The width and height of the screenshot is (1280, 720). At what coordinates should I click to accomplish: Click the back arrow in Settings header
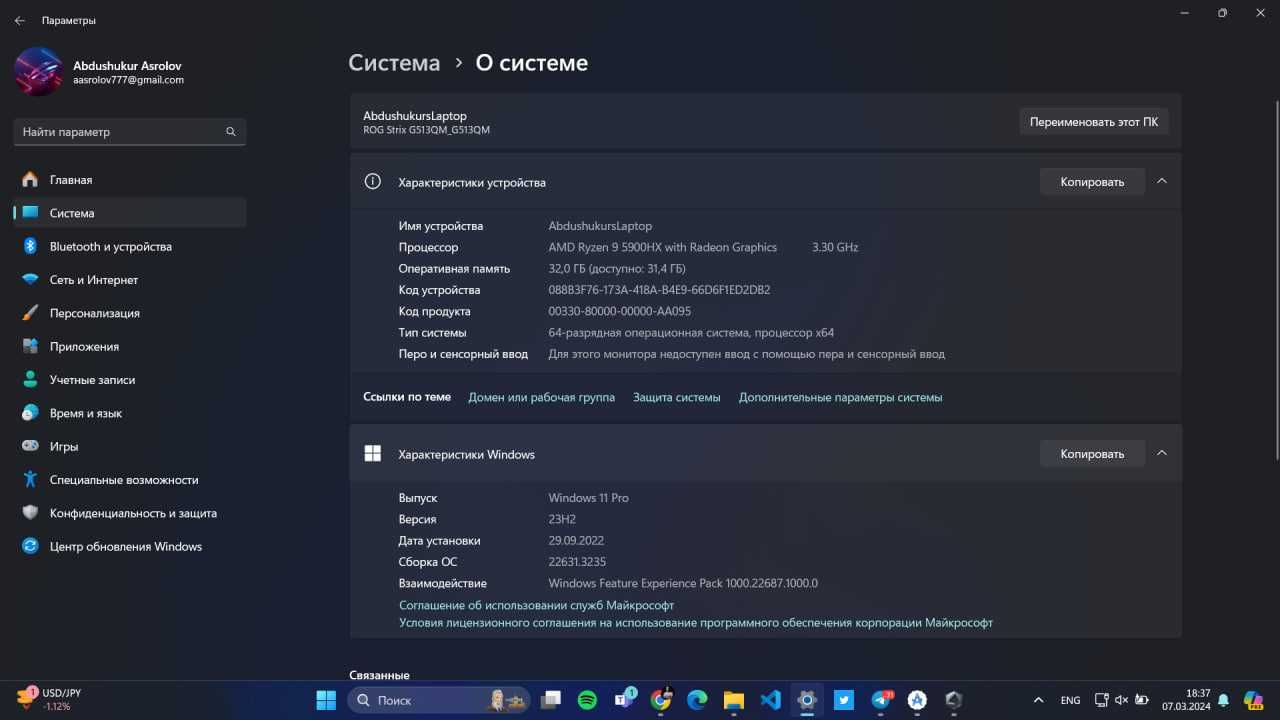pos(19,20)
